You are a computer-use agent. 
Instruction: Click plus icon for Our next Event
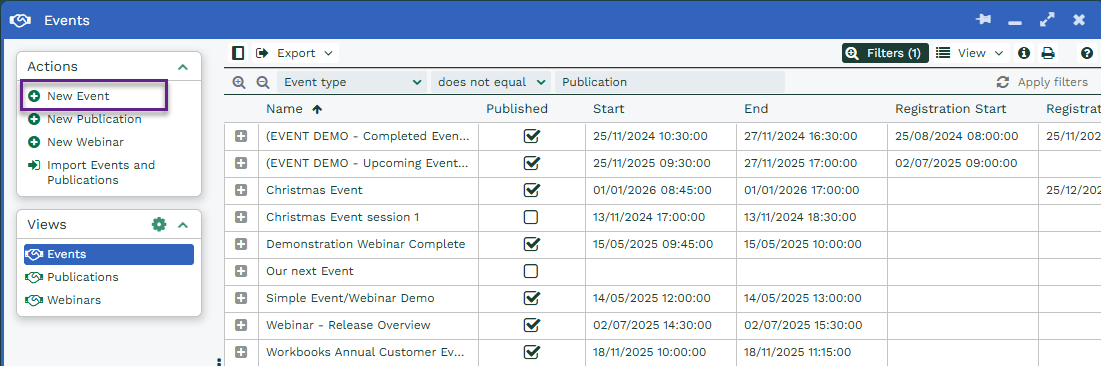241,271
